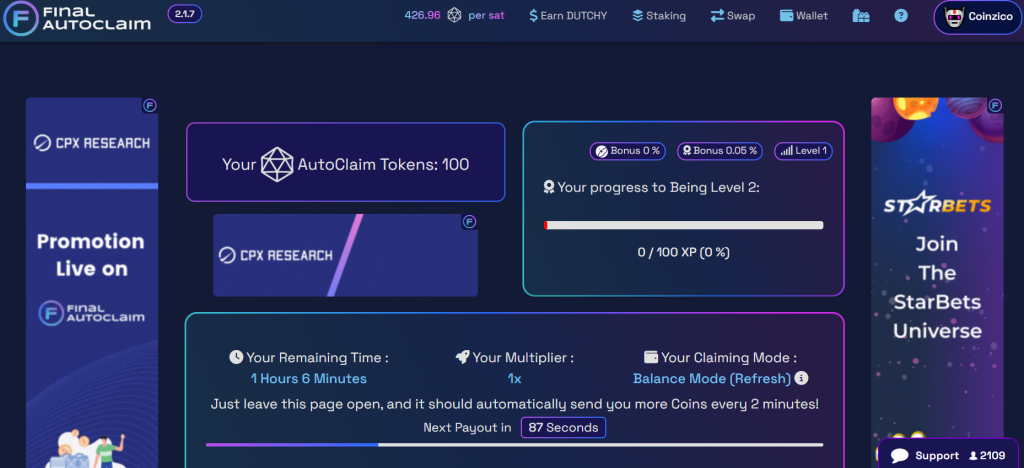Open the Support chat button
This screenshot has height=468, width=1024.
pyautogui.click(x=925, y=455)
